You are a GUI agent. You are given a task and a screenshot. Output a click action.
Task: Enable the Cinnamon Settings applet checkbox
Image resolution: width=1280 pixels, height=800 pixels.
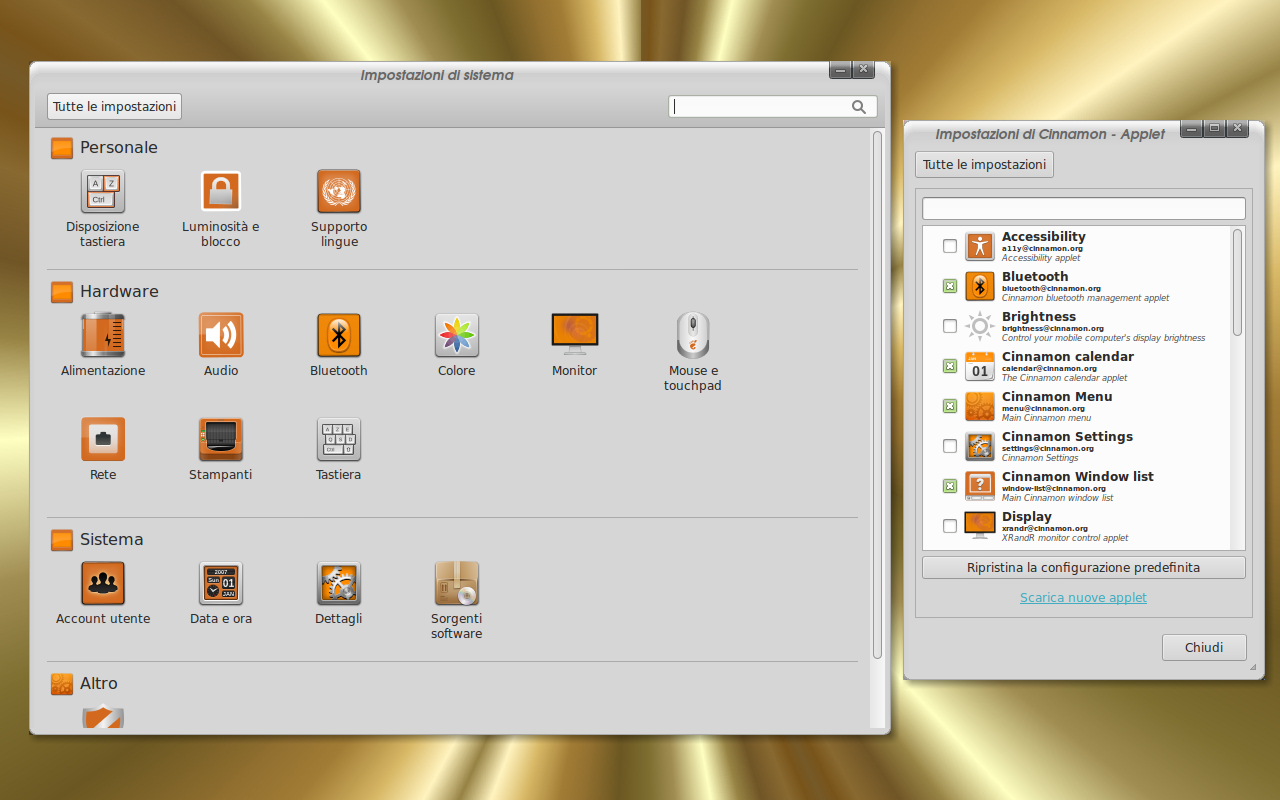pyautogui.click(x=950, y=446)
